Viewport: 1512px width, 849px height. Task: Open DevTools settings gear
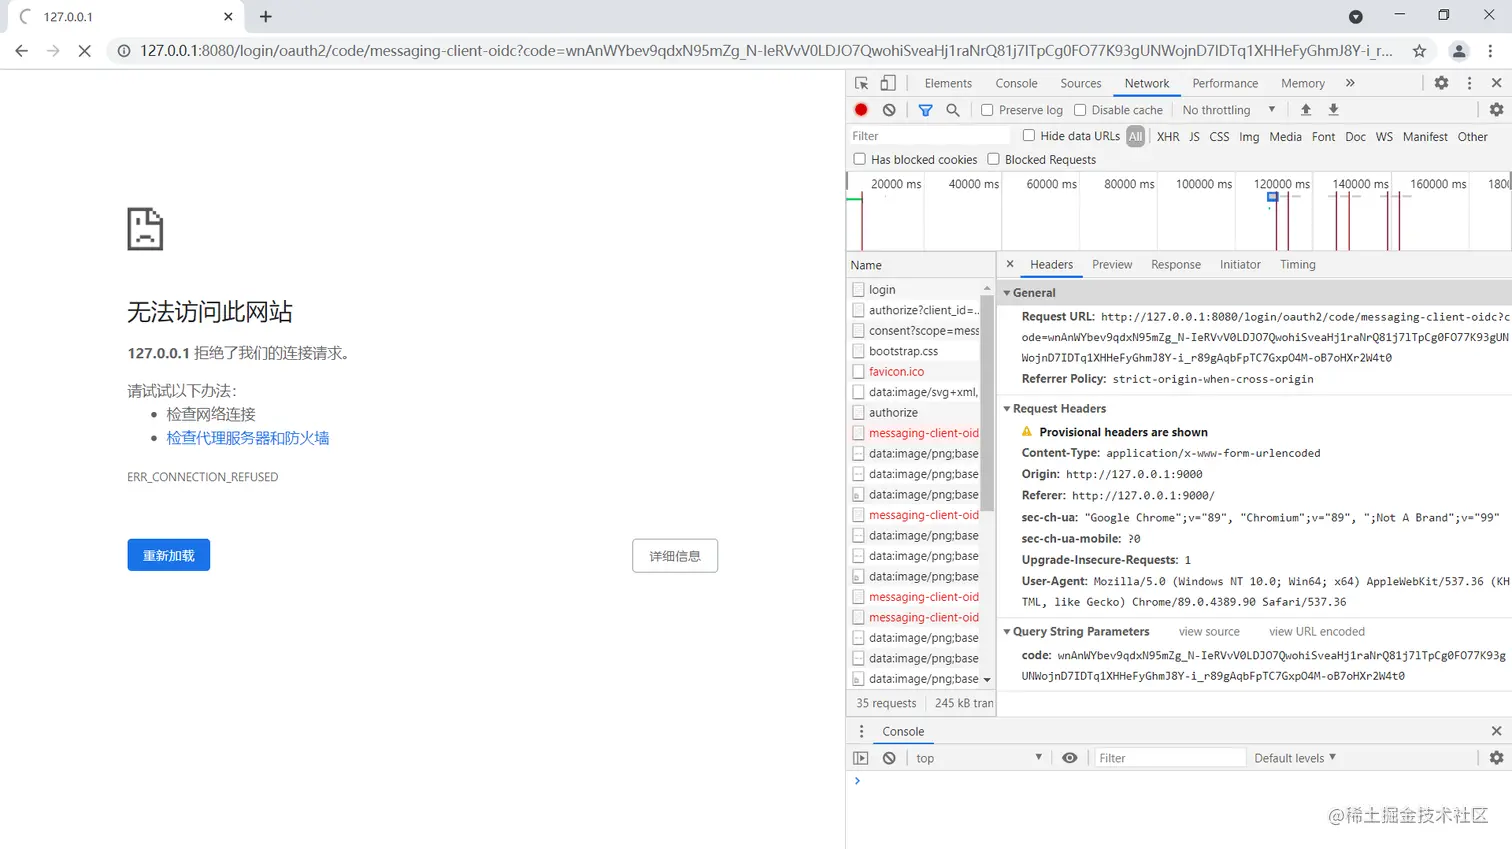[1441, 83]
